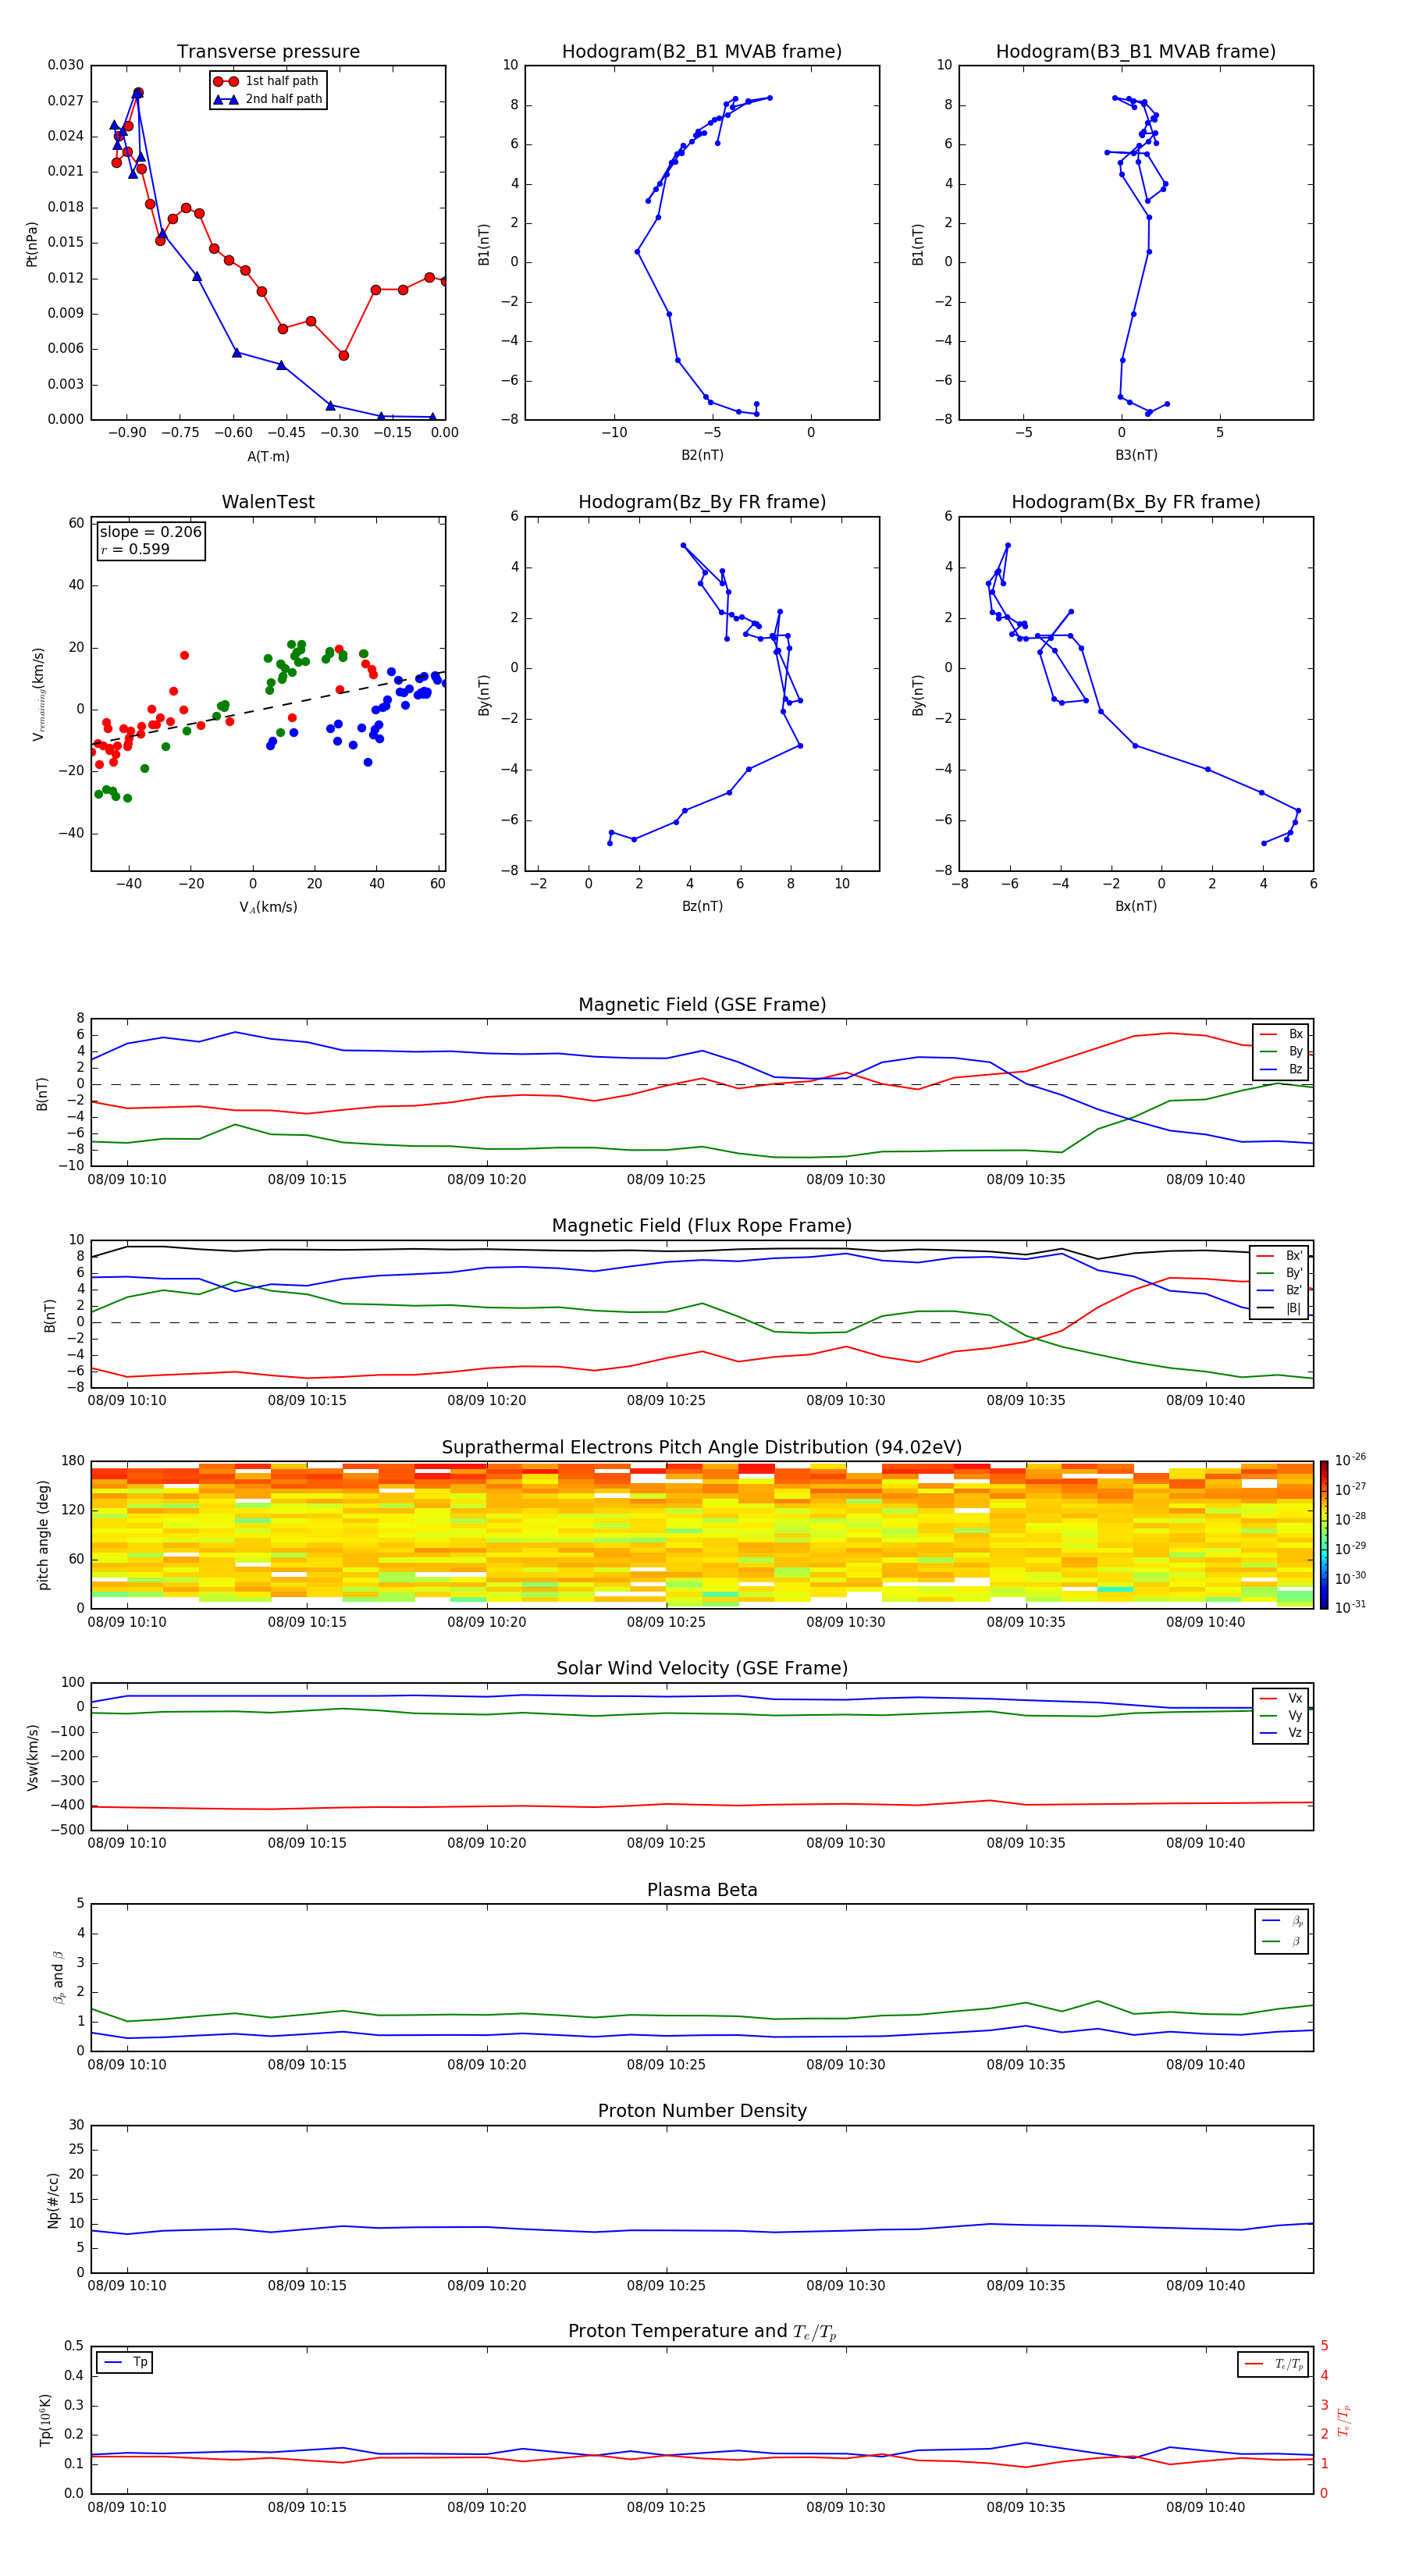The height and width of the screenshot is (2576, 1405).
Task: Click '|B|' in Flux Rope legend
Action: click(1293, 1308)
